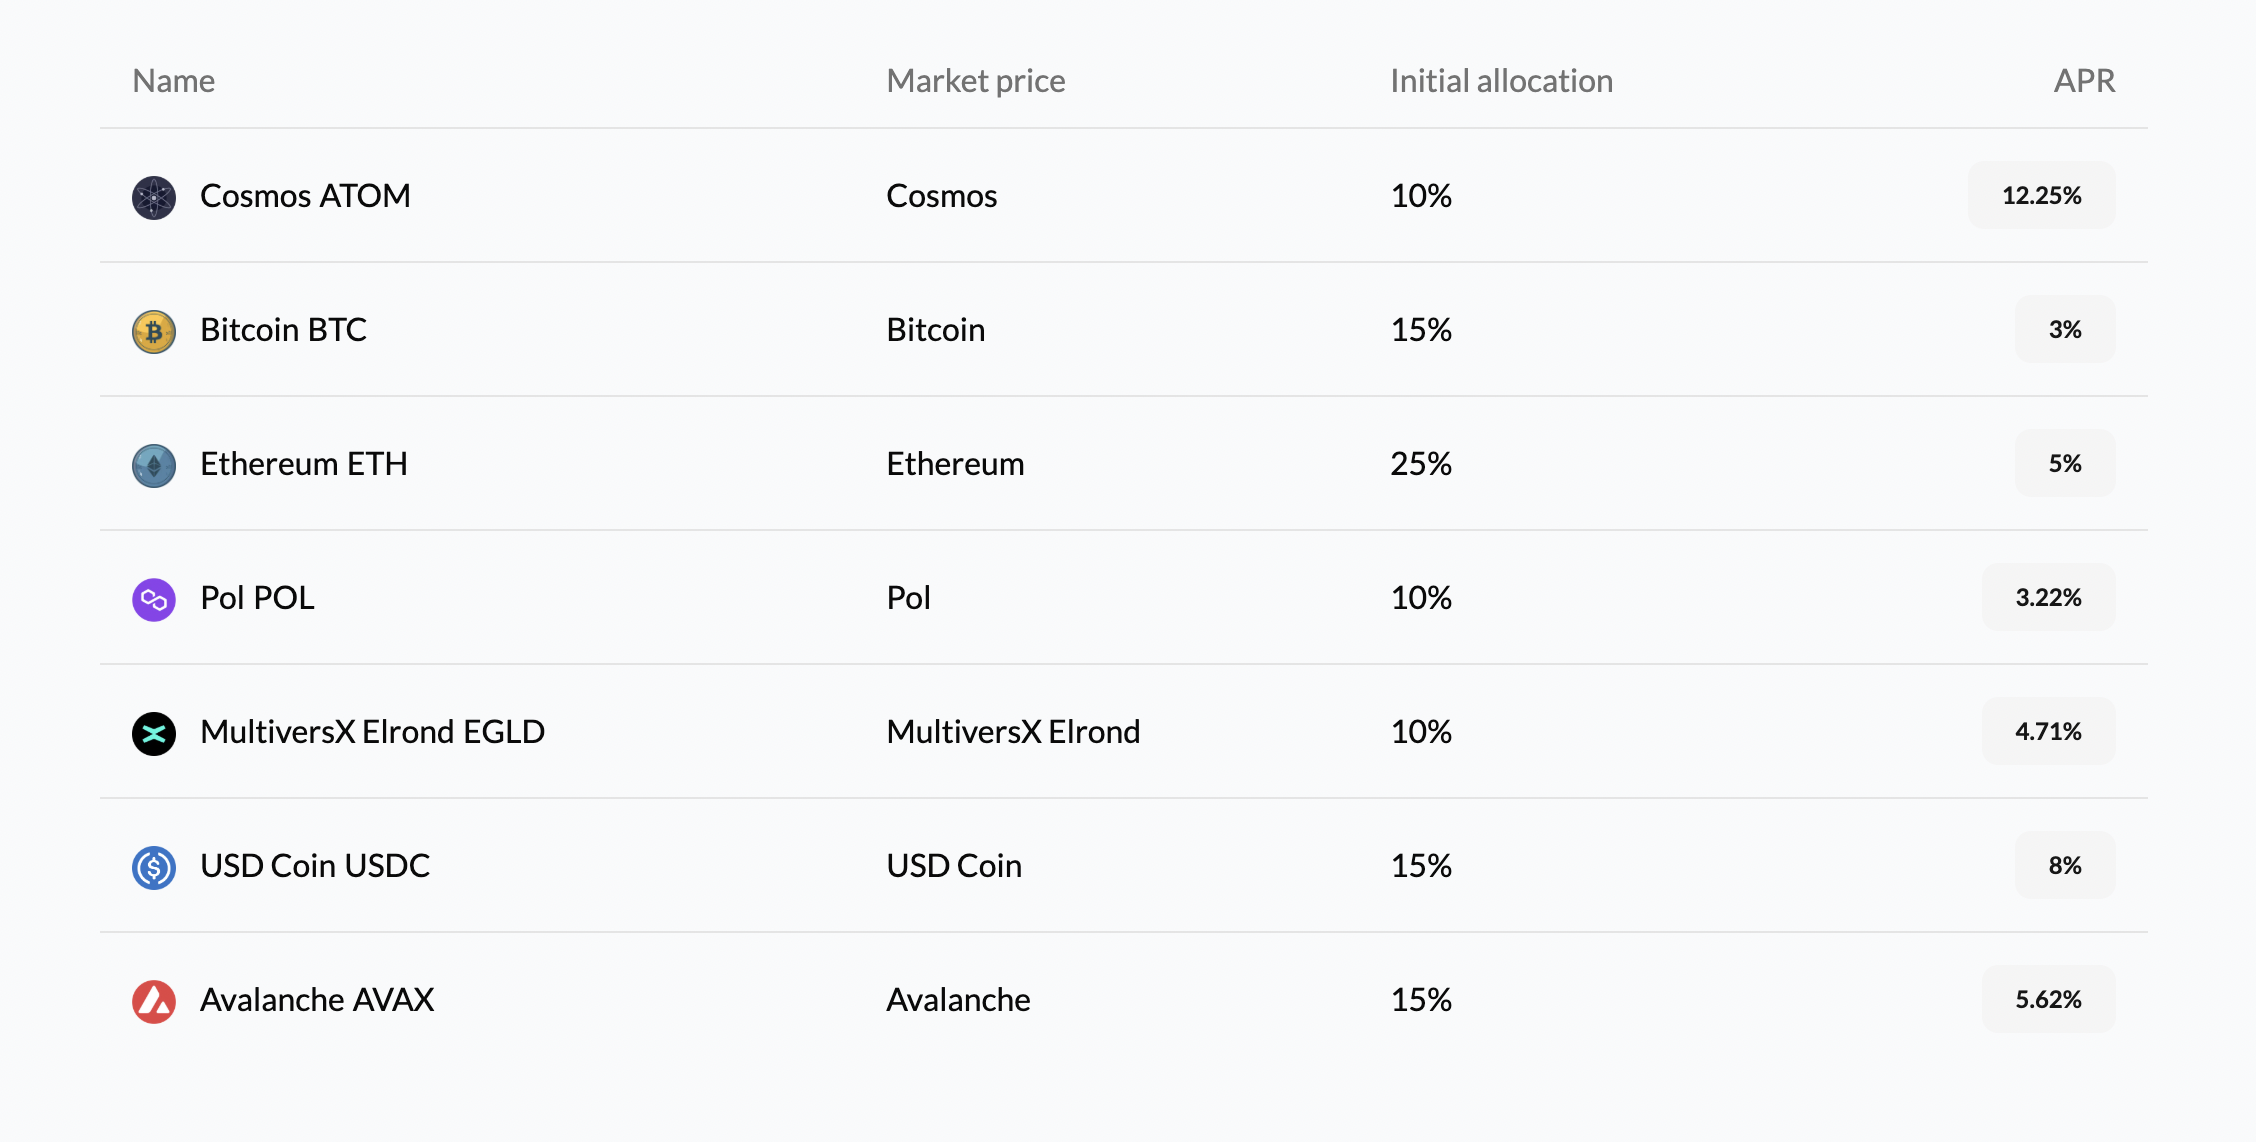Click the 5% APR badge for Ethereum

coord(2064,464)
